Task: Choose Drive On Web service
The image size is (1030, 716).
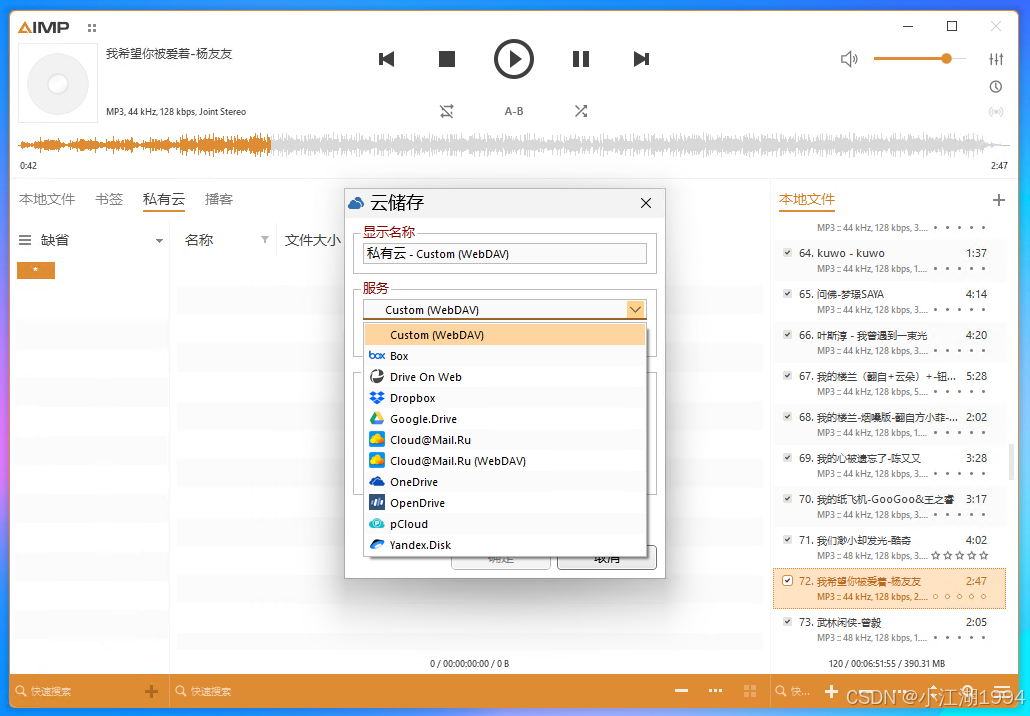Action: (504, 377)
